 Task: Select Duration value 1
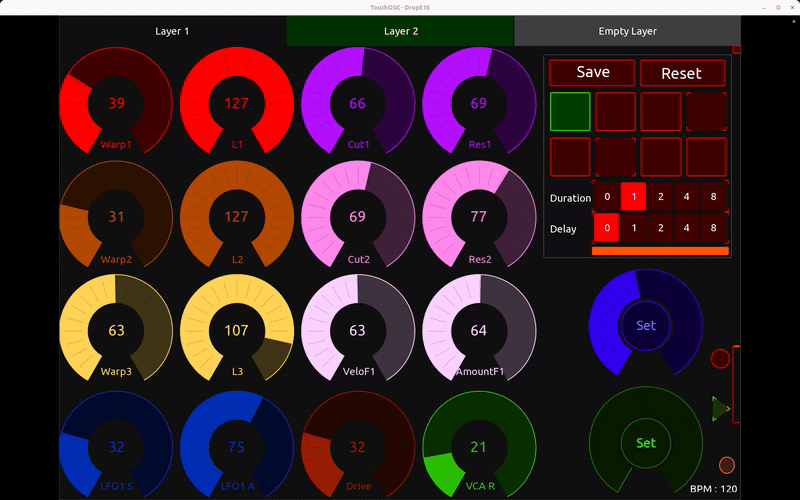coord(634,196)
